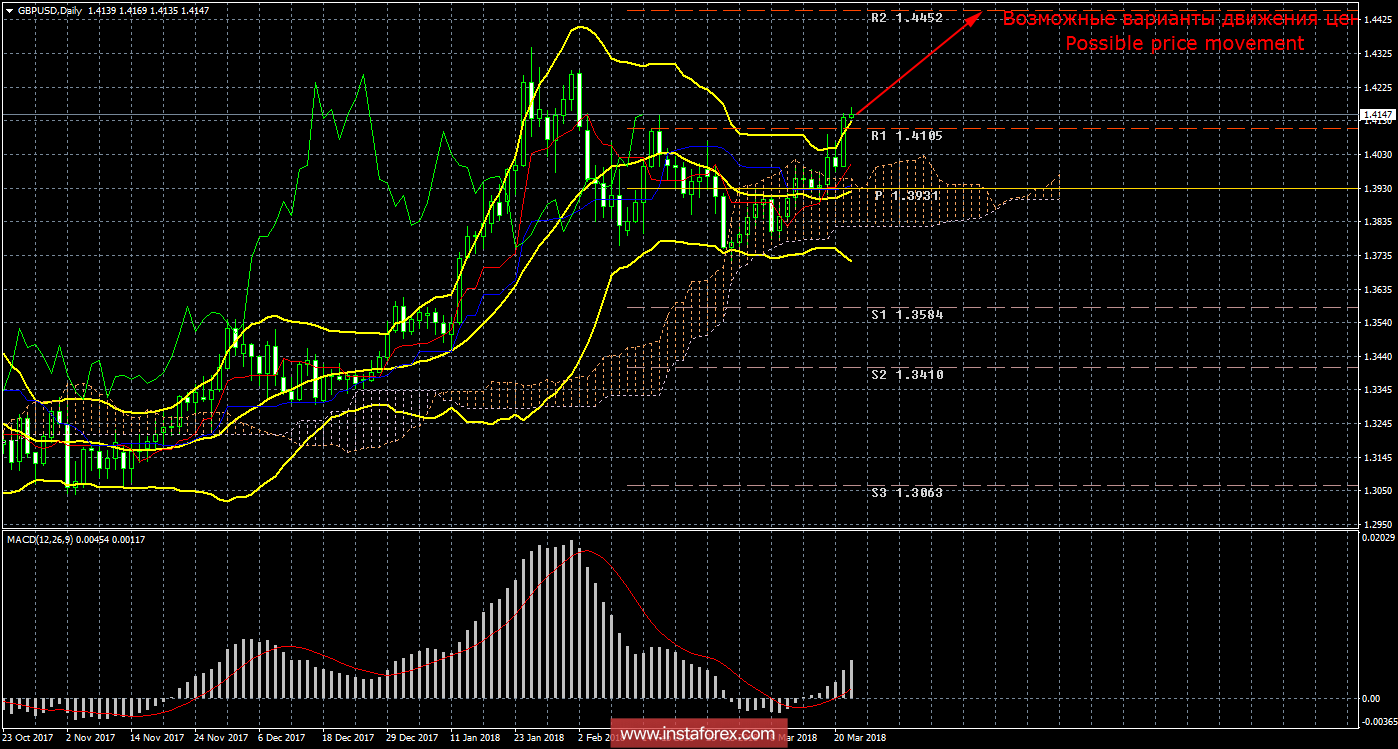Click the current price tag 1.4147
This screenshot has width=1398, height=749.
coord(1376,116)
